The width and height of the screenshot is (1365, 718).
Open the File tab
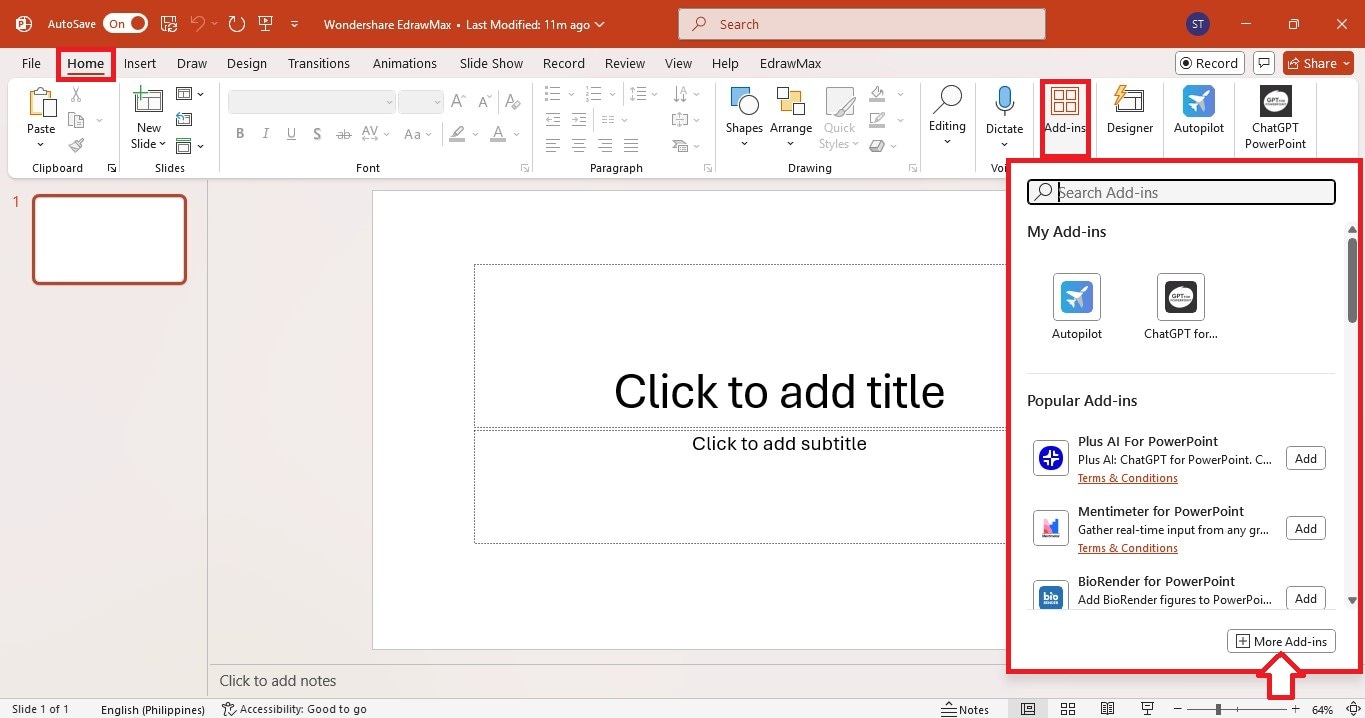[31, 63]
